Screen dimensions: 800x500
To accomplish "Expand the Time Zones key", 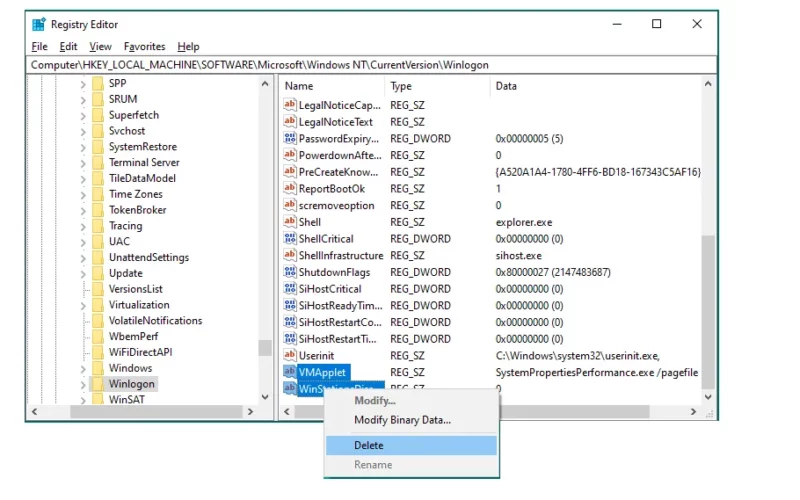I will coord(83,195).
